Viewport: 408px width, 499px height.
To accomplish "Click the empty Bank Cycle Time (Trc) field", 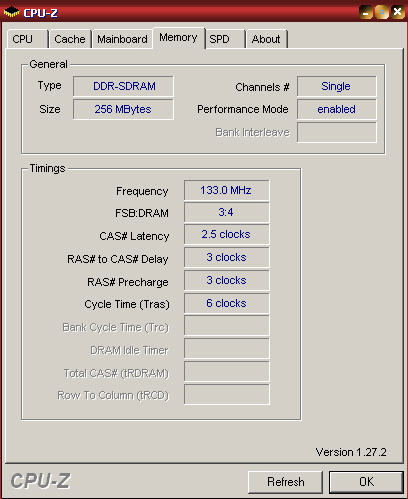I will (x=227, y=326).
